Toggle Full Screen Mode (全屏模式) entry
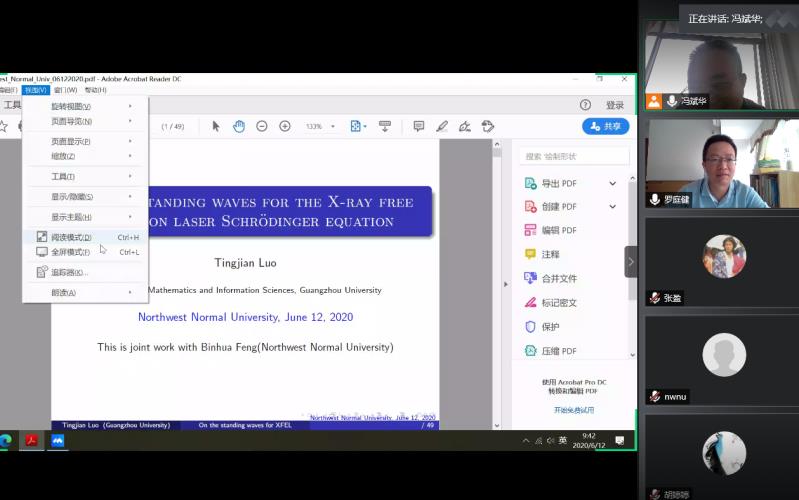This screenshot has height=500, width=799. [x=71, y=252]
